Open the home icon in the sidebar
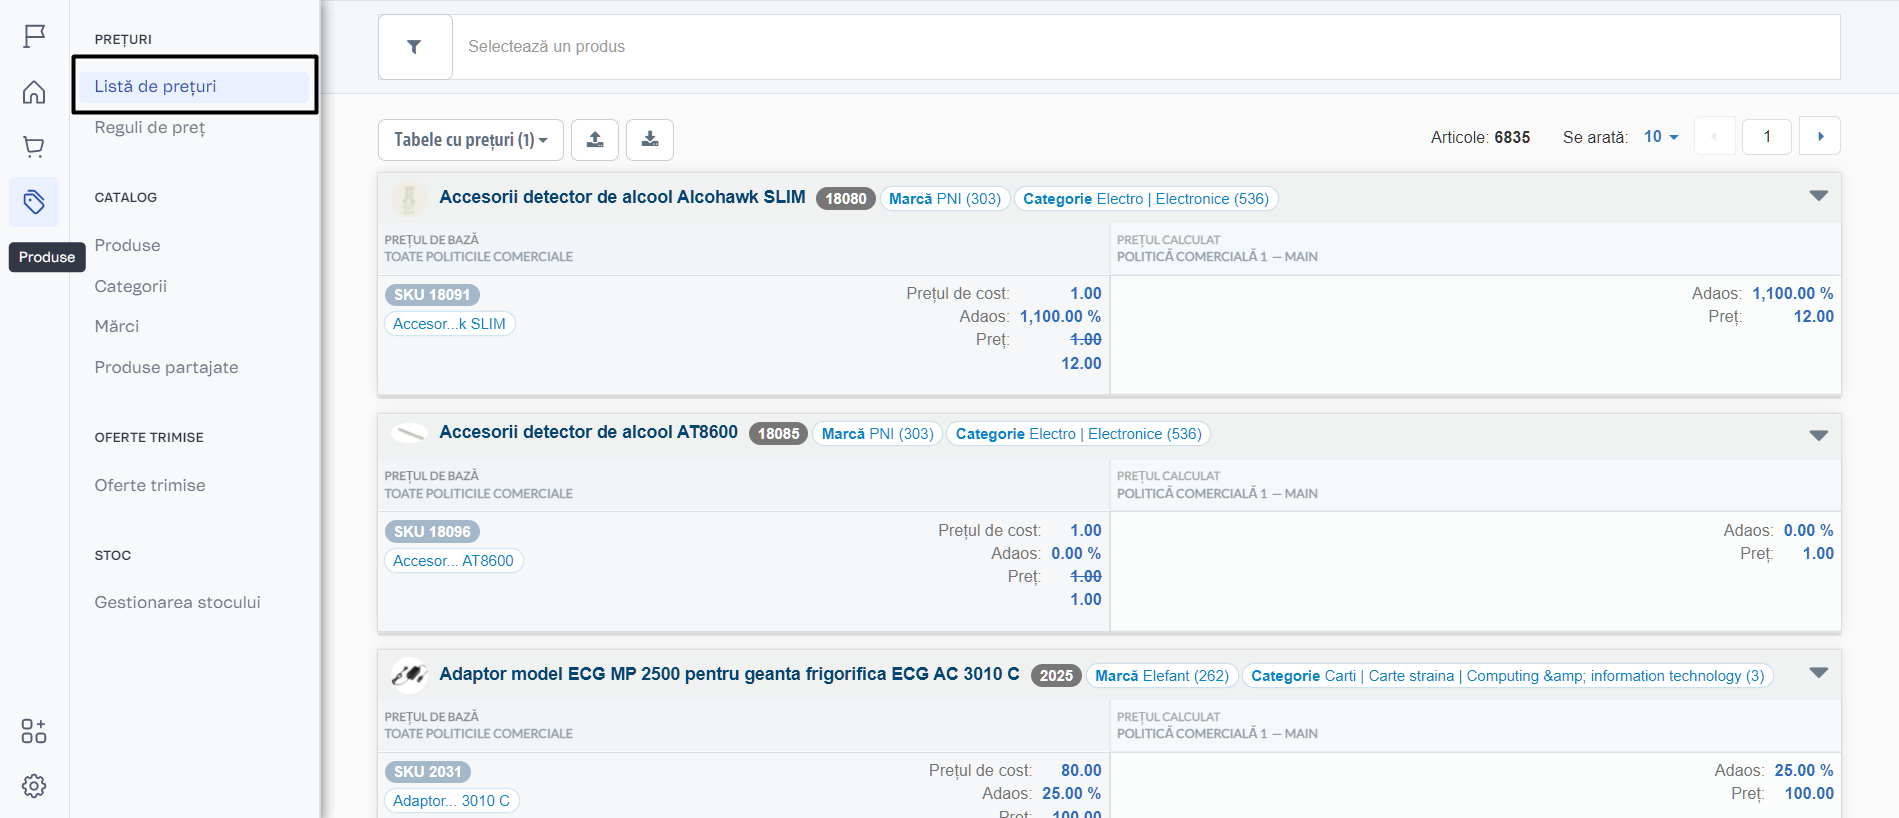Viewport: 1899px width, 818px height. (34, 93)
